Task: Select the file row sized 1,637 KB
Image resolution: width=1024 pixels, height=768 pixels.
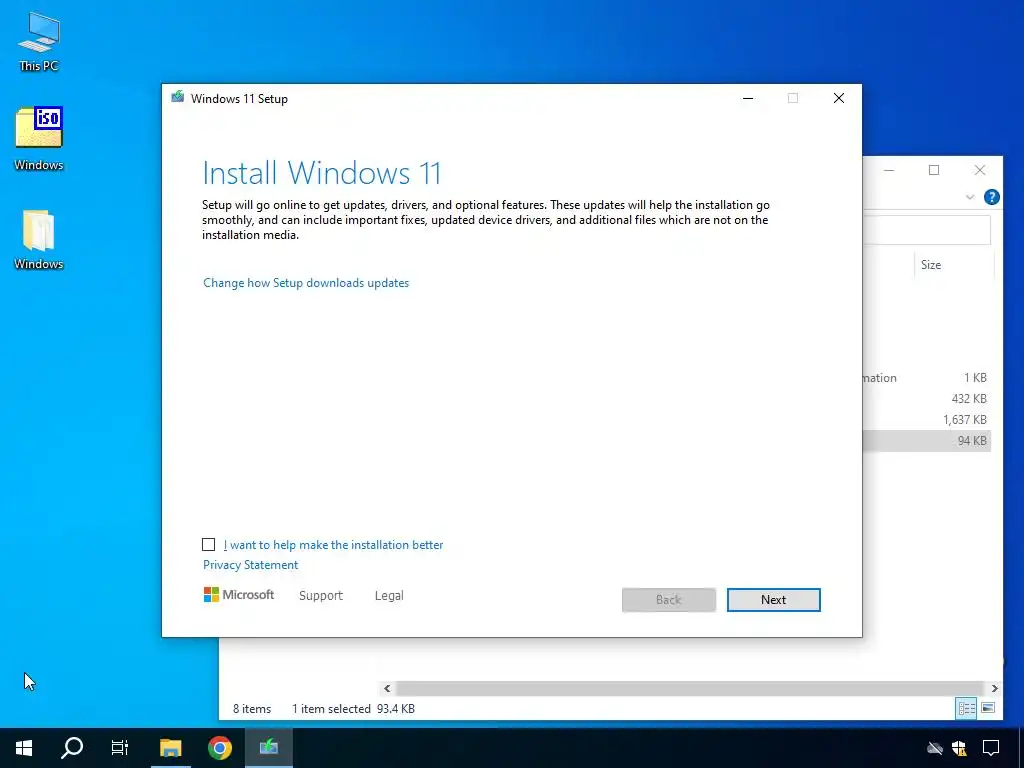Action: [x=927, y=419]
